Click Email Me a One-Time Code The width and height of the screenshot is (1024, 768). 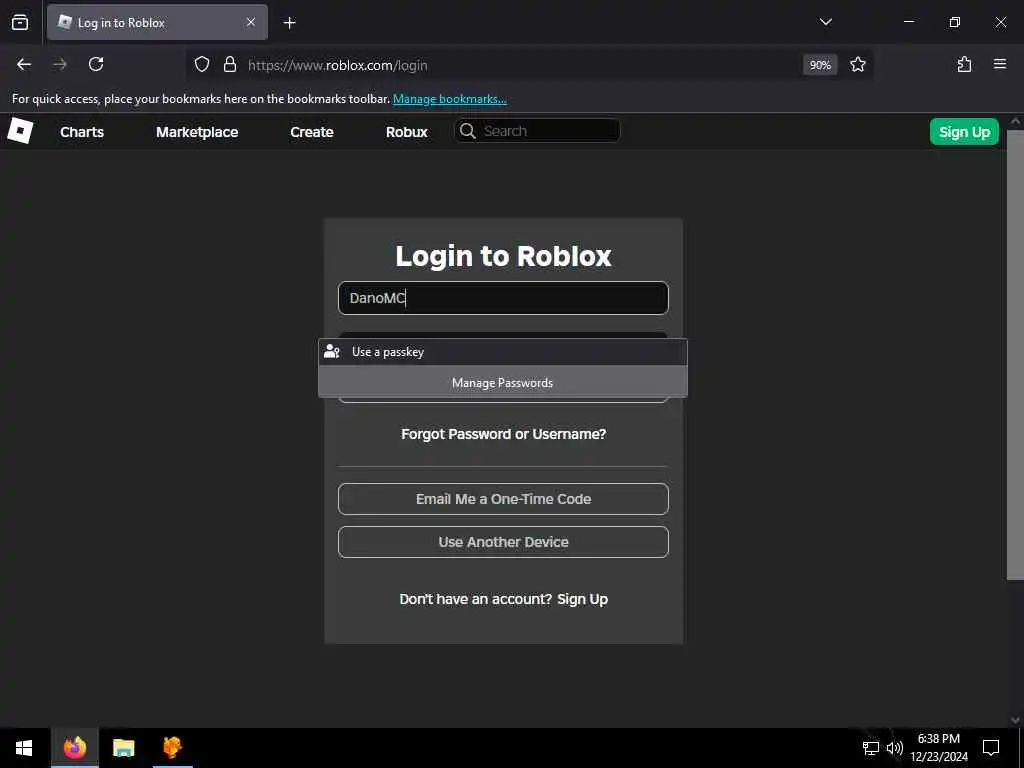click(x=504, y=499)
